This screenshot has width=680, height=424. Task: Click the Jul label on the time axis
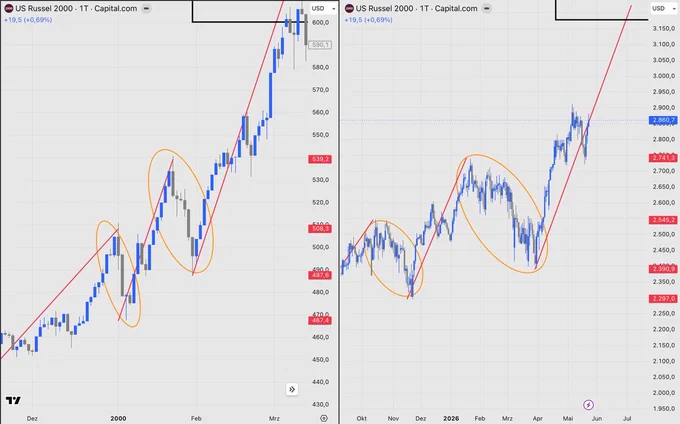pyautogui.click(x=627, y=418)
